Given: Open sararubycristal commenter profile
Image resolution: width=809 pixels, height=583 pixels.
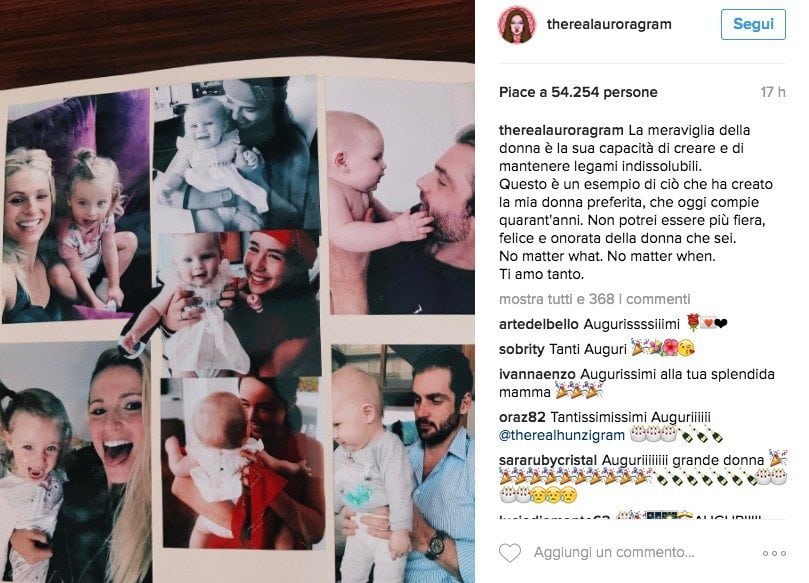Looking at the screenshot, I should [548, 460].
